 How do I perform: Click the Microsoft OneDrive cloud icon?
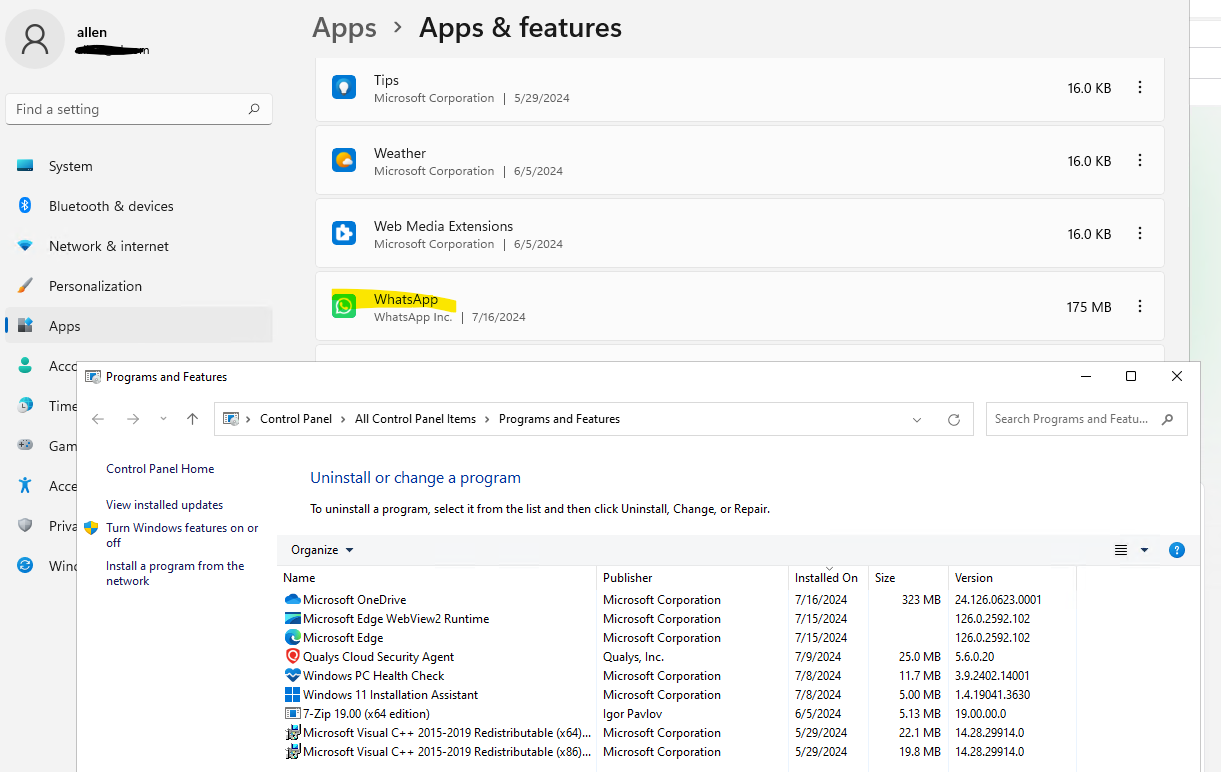[x=293, y=600]
